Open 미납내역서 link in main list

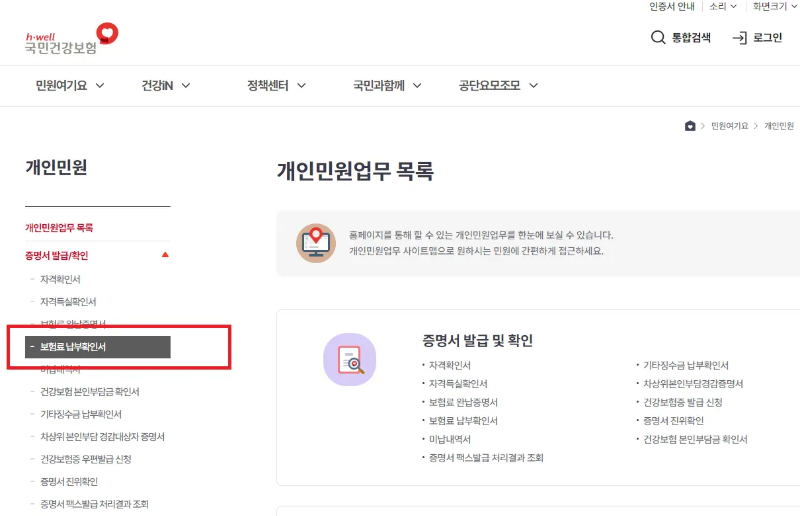tap(449, 439)
